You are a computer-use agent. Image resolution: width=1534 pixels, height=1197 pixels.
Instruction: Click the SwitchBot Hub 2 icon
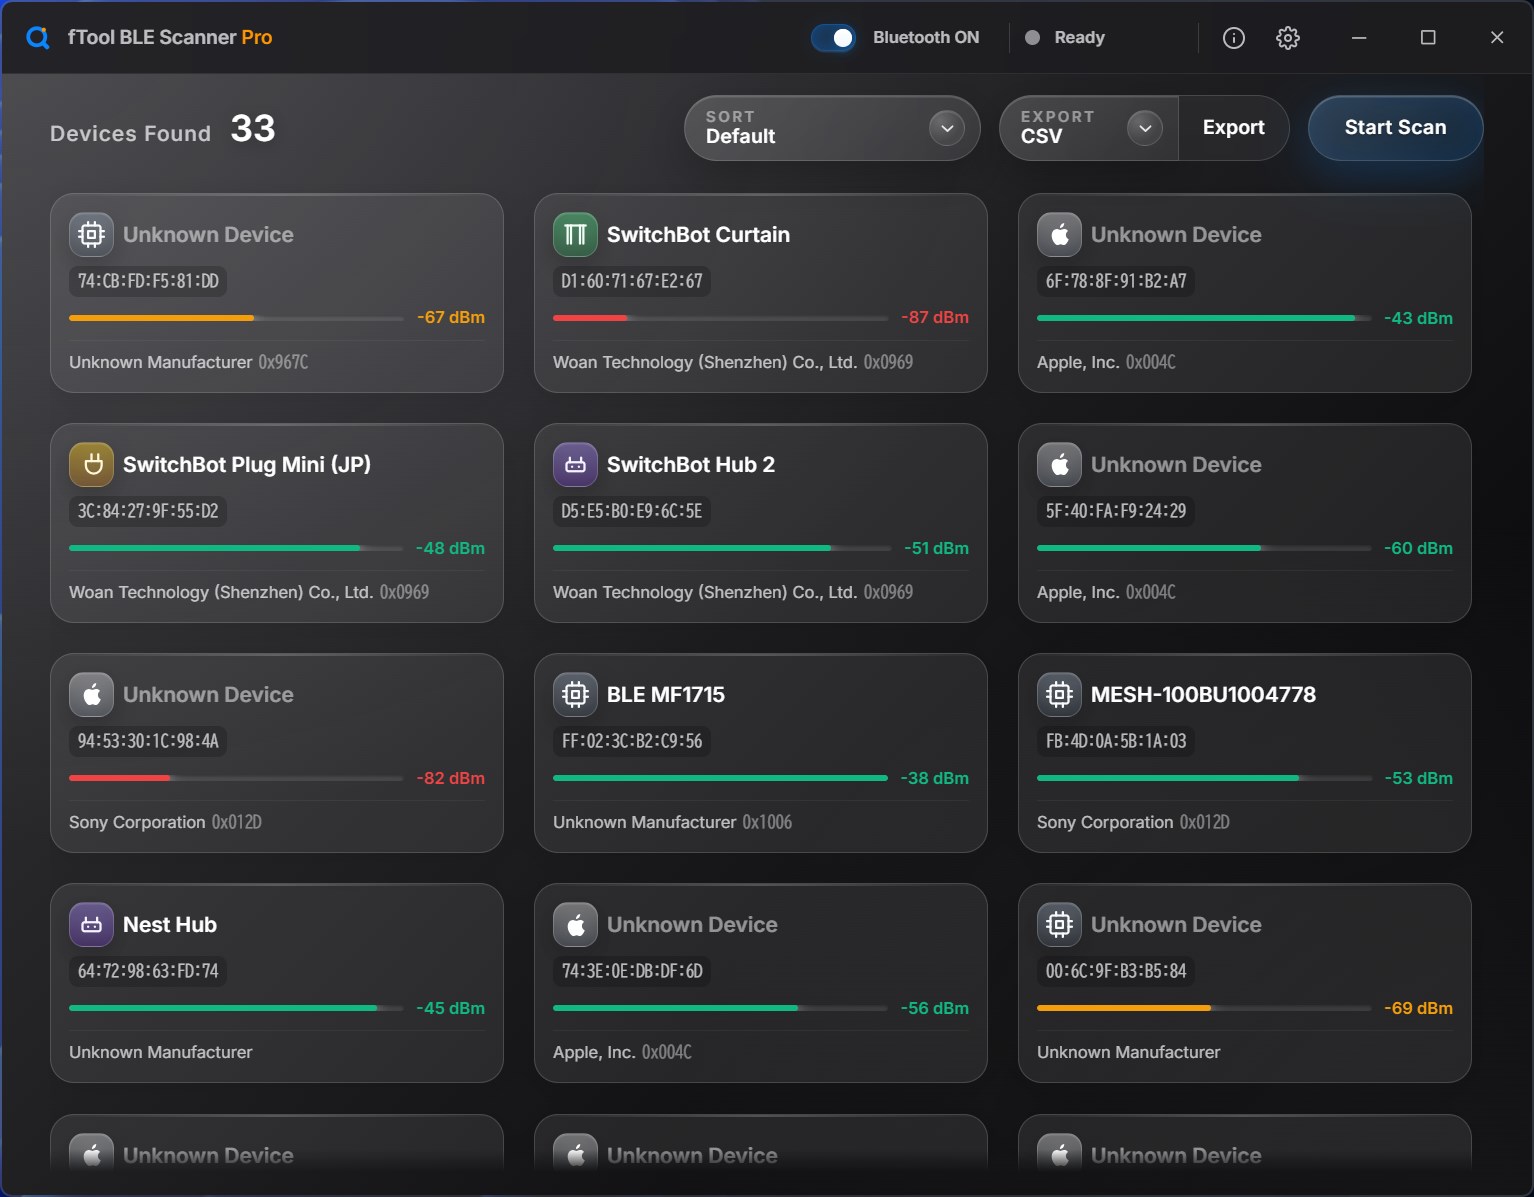[x=575, y=465]
